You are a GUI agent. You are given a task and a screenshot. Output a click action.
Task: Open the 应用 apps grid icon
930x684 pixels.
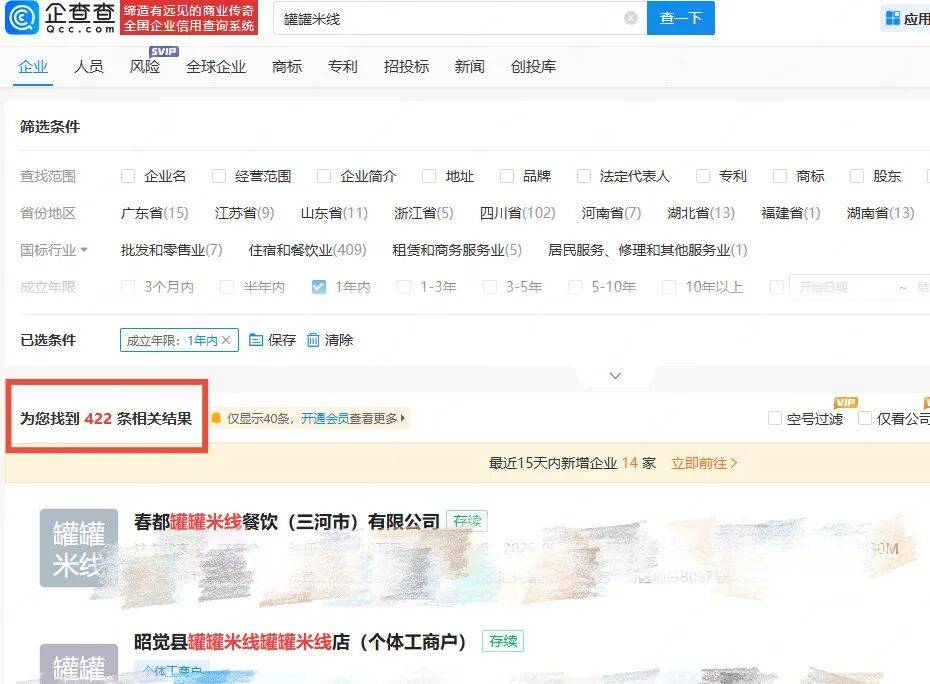[x=892, y=18]
